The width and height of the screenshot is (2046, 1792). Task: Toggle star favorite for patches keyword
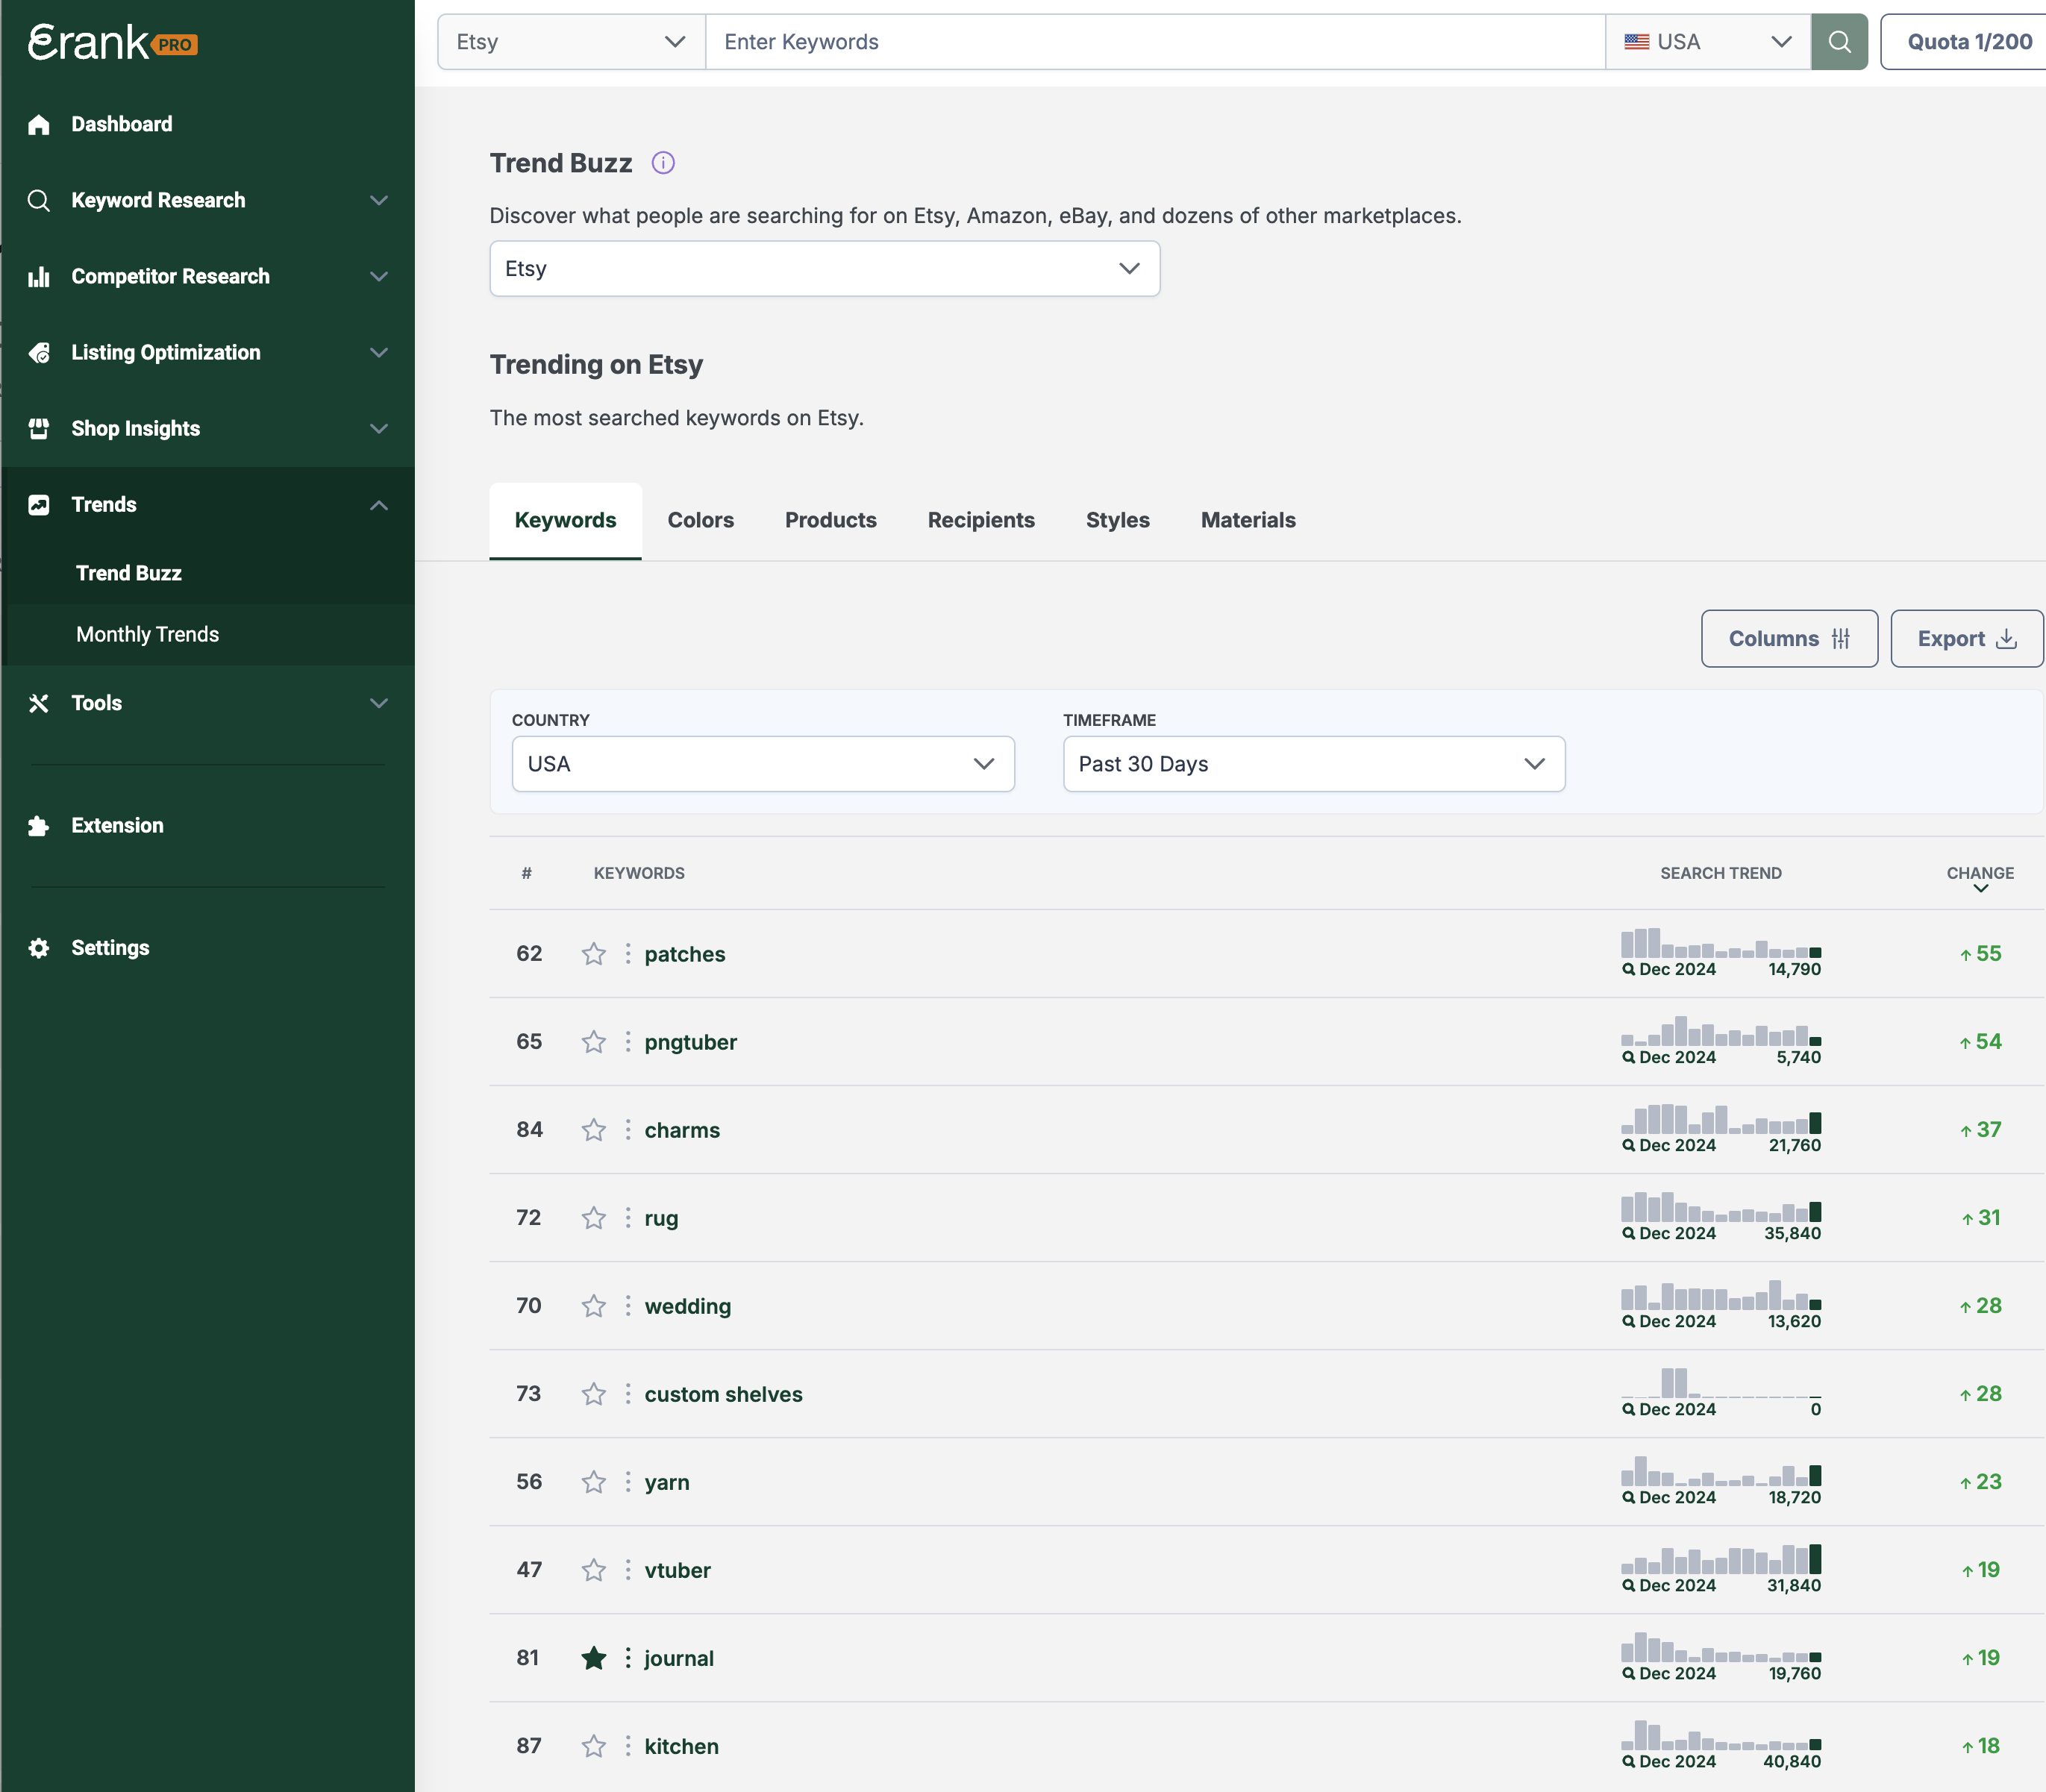[x=593, y=953]
